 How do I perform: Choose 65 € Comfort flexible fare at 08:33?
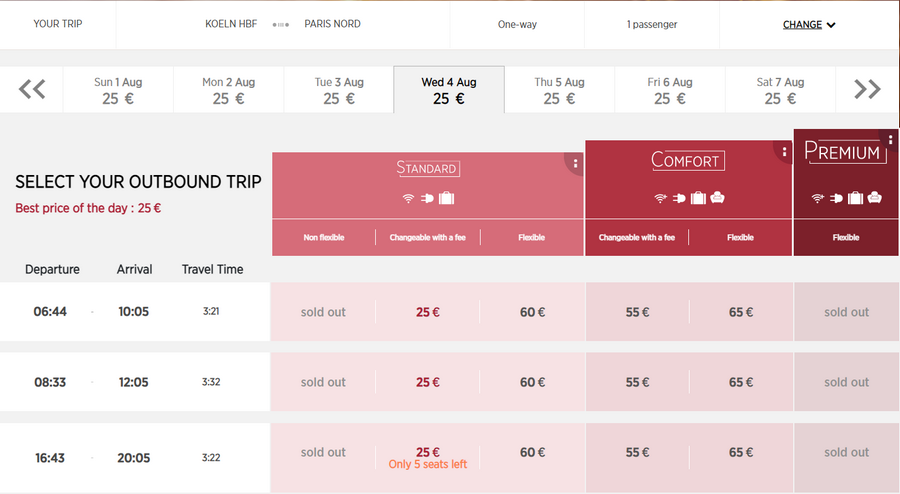click(741, 382)
